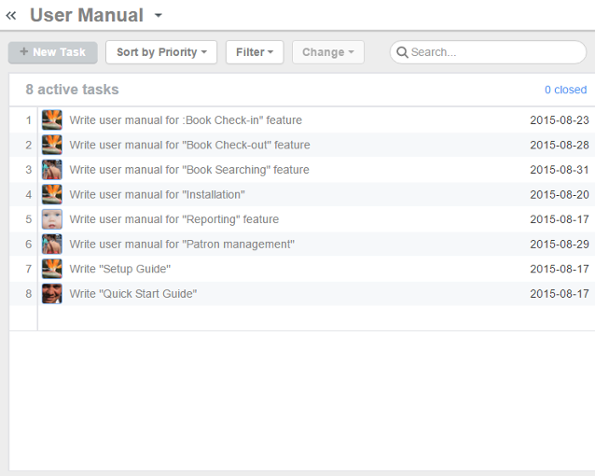Open the User Manual project dropdown arrow
Screen dimensions: 595x476
coord(158,16)
